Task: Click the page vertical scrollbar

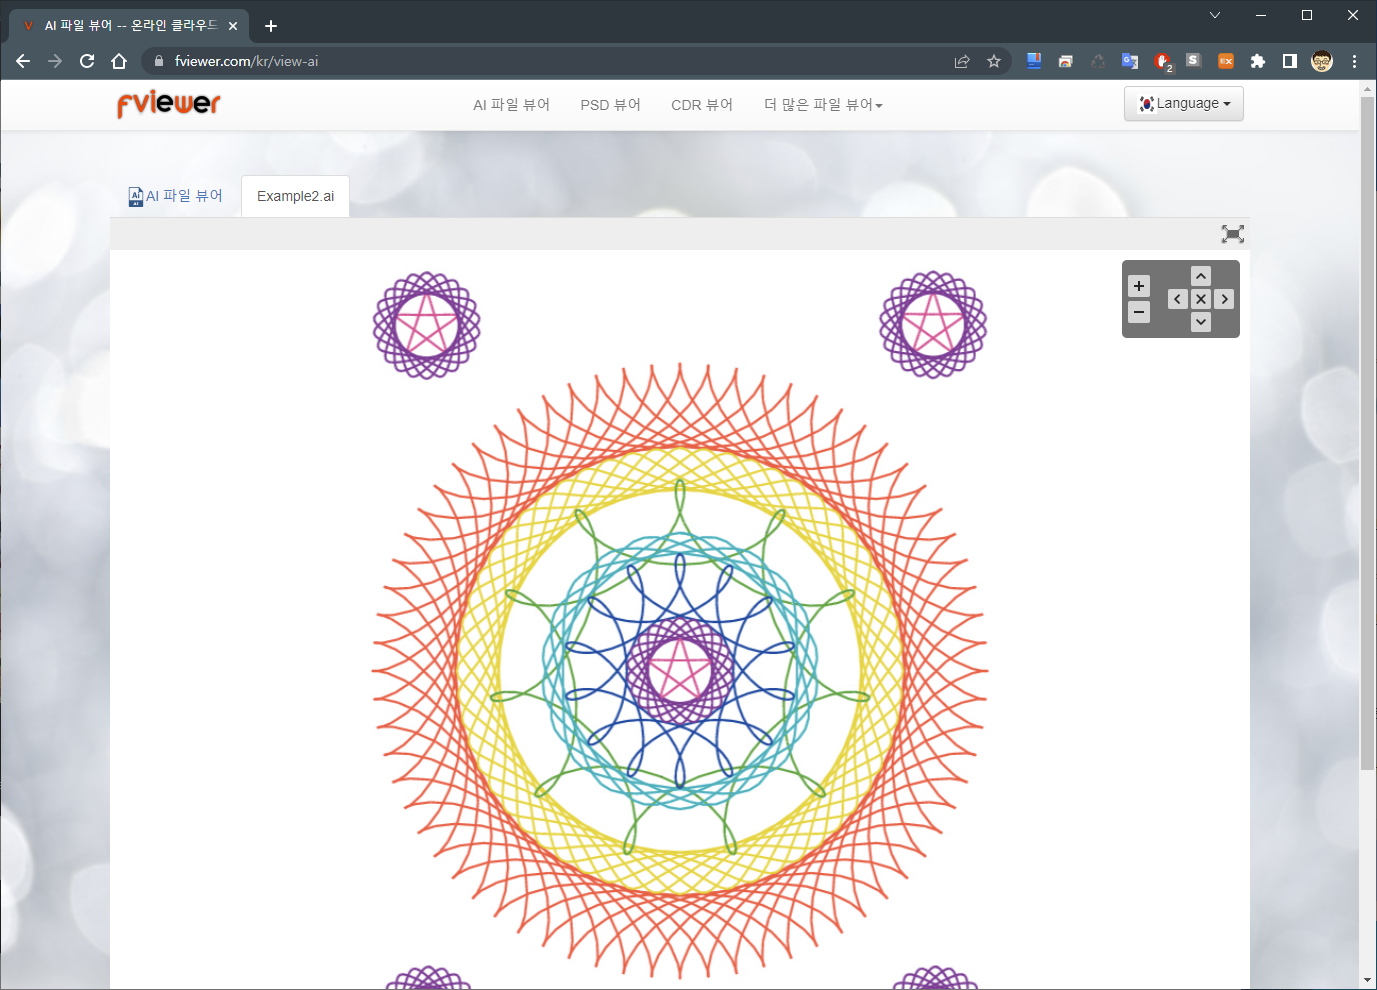Action: click(x=1368, y=432)
